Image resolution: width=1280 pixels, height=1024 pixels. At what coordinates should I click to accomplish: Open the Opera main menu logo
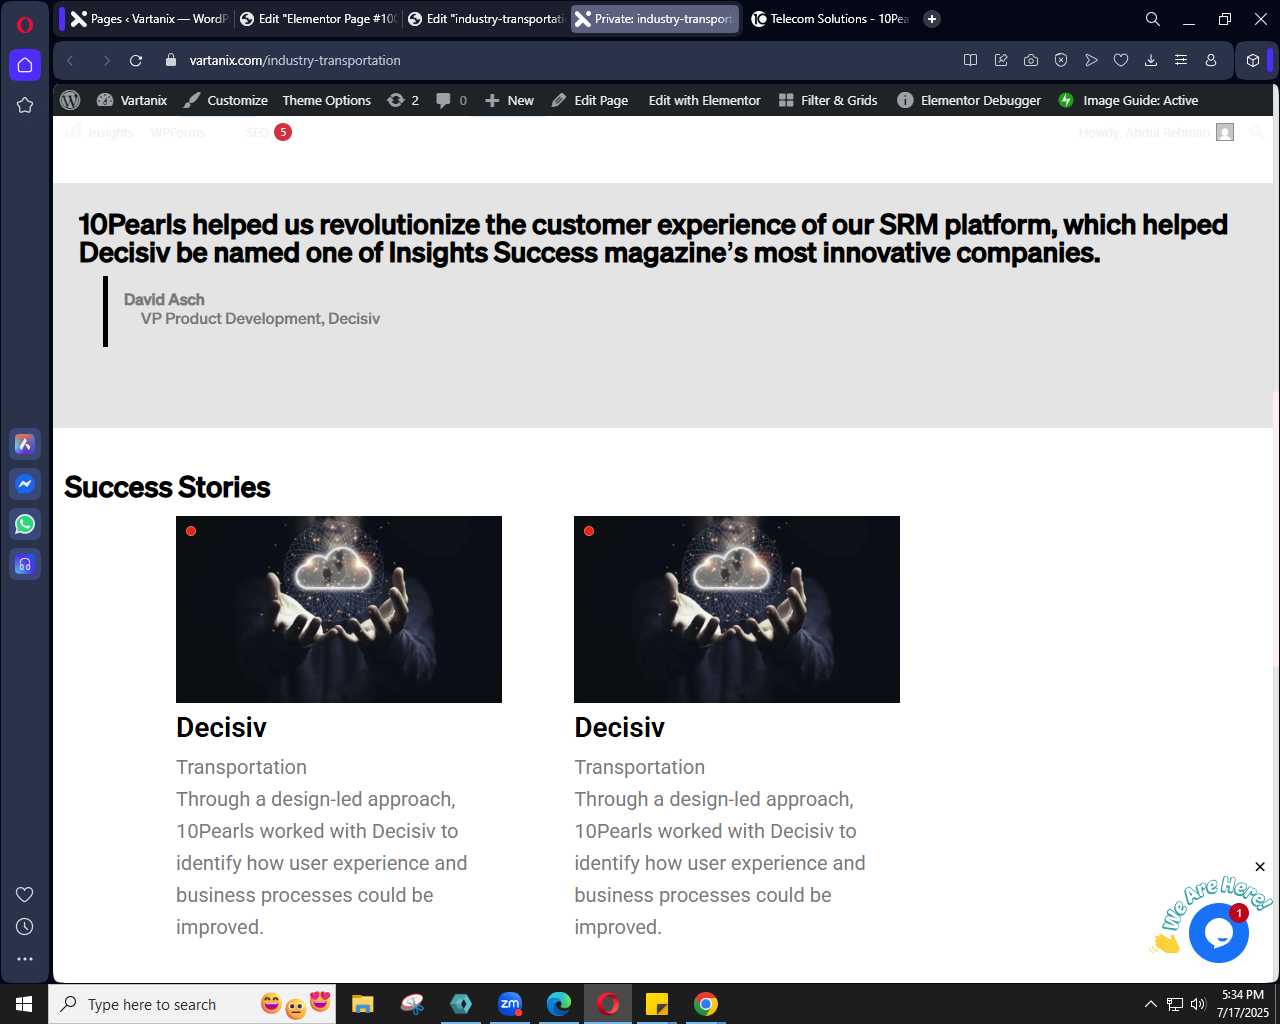25,24
